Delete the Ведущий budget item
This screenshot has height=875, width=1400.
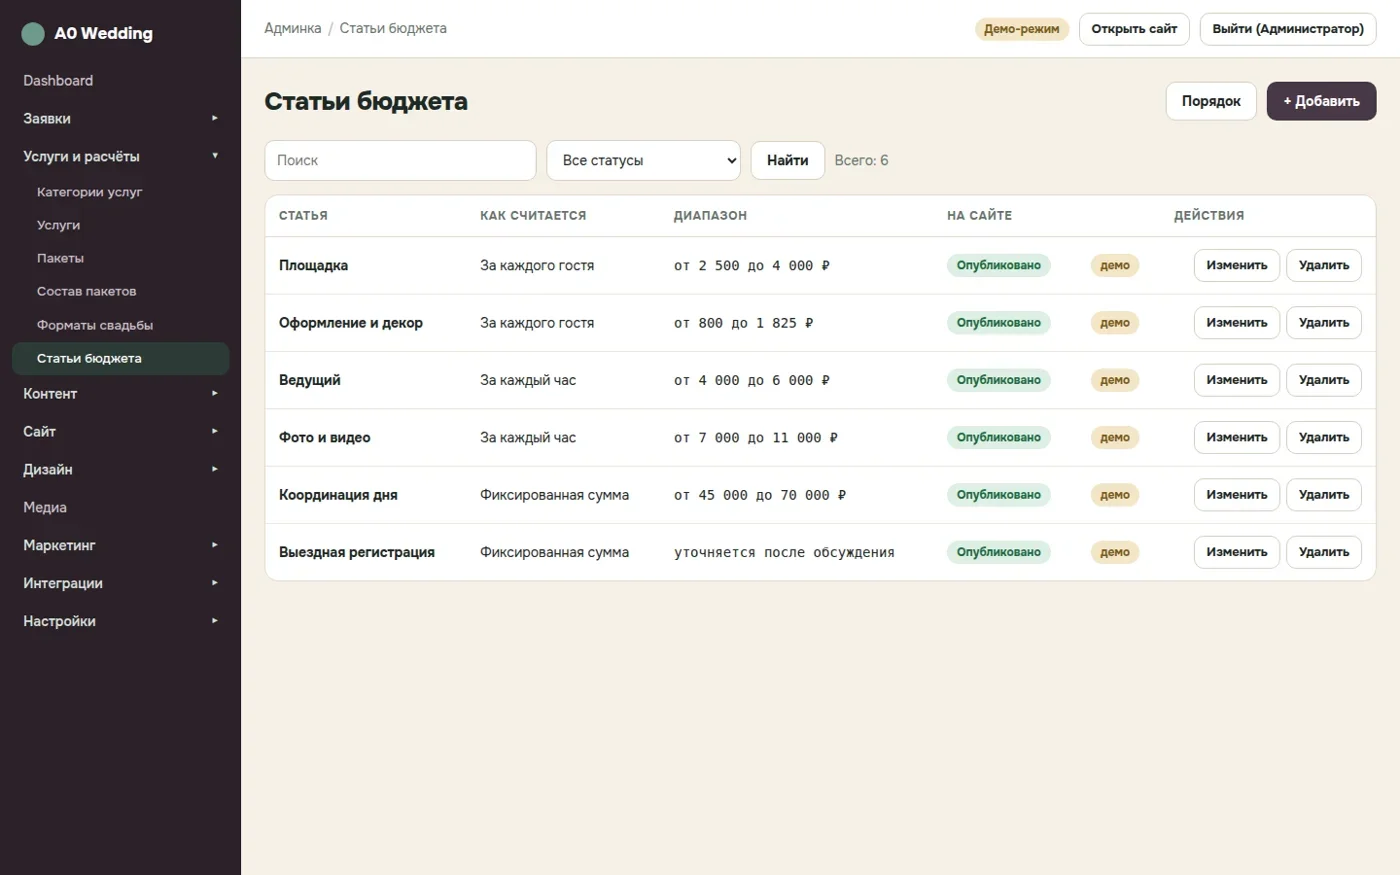click(1324, 380)
